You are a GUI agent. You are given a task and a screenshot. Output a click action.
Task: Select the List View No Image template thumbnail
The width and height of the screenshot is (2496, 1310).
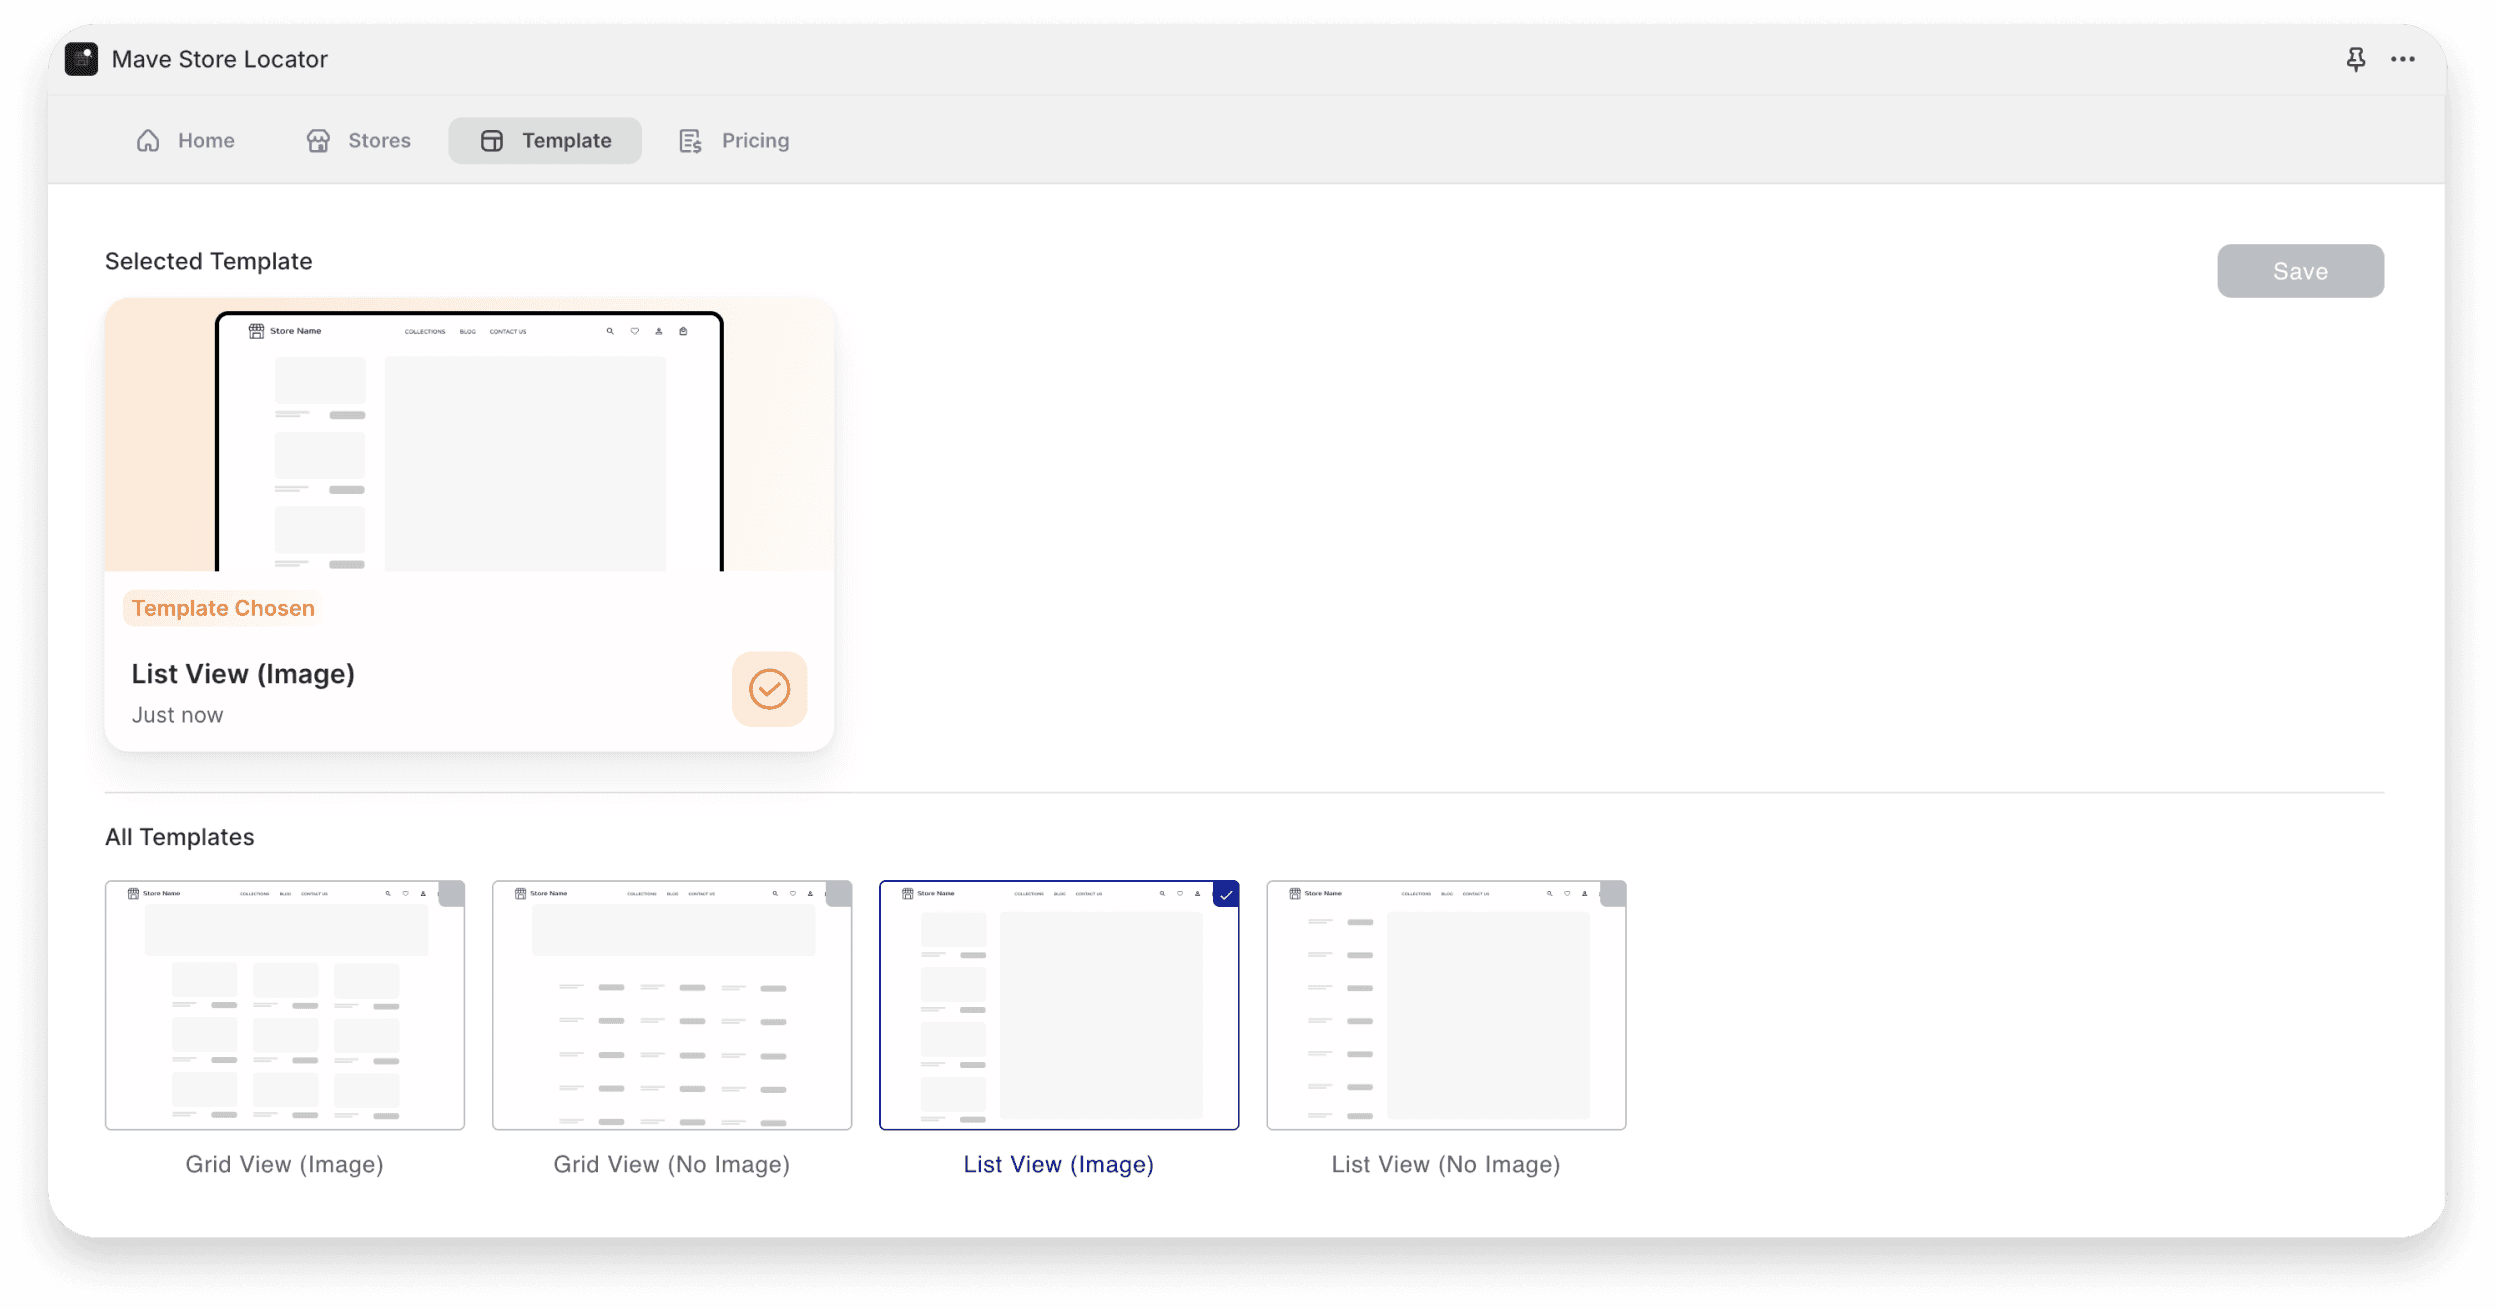(1446, 1005)
